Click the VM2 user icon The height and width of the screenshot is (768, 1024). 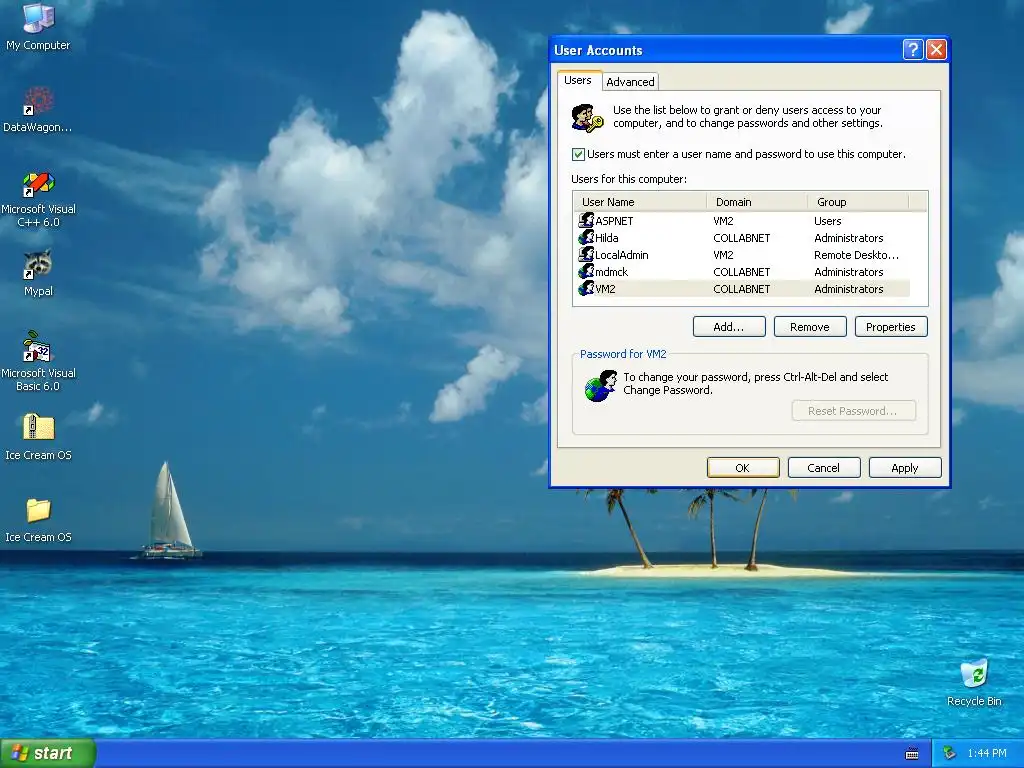[586, 289]
